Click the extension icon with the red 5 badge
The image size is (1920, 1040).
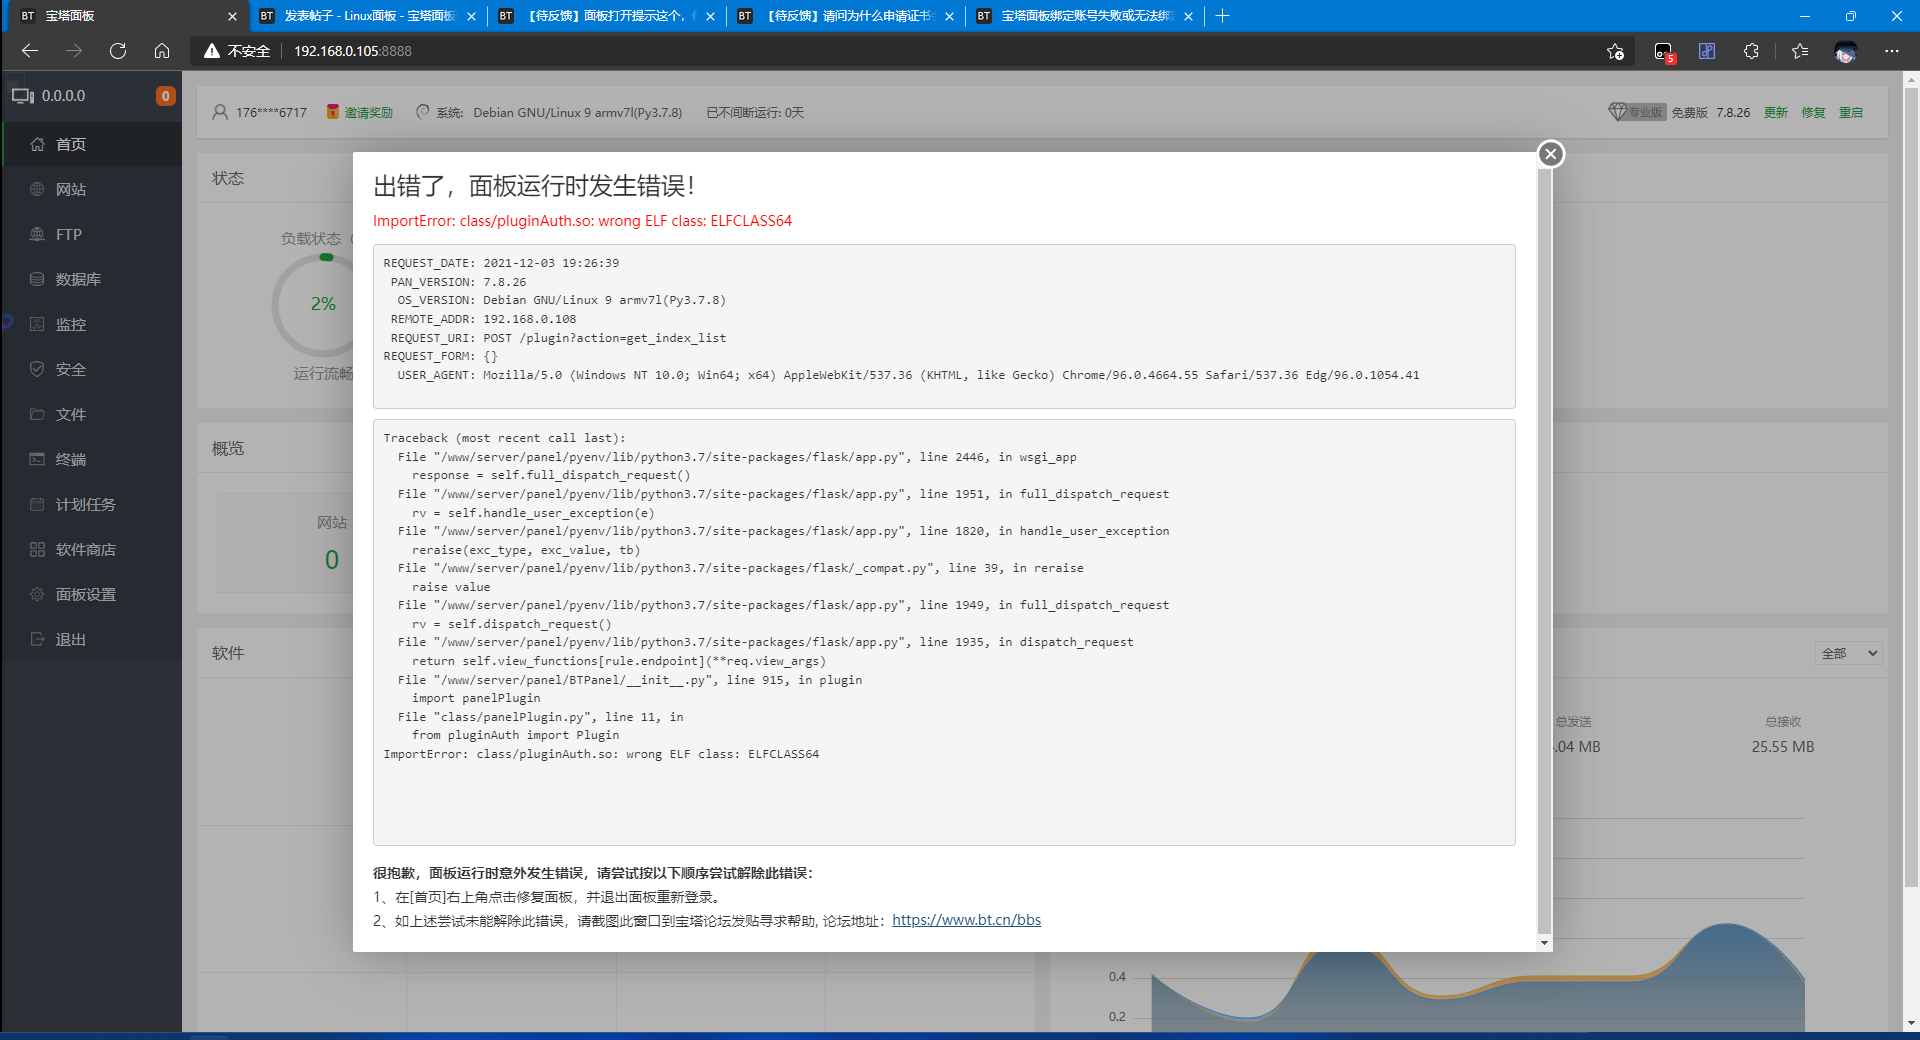pyautogui.click(x=1663, y=51)
